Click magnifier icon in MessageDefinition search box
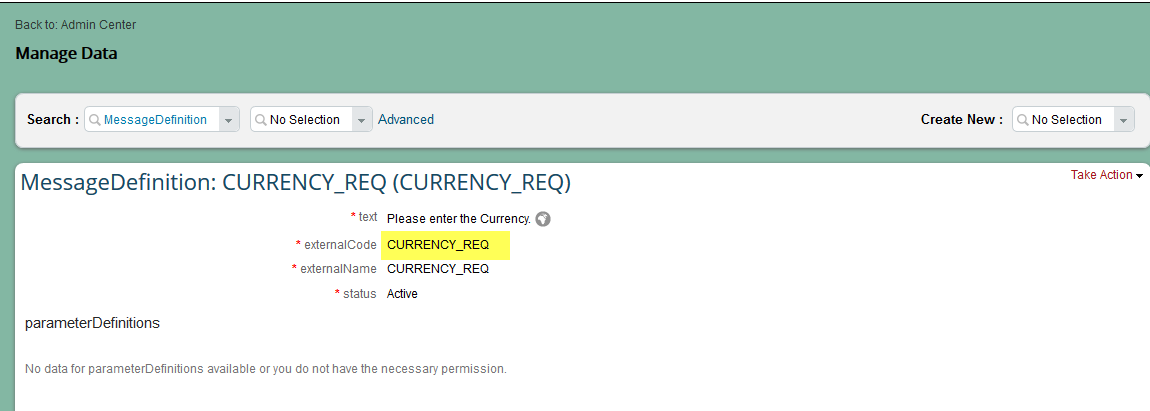The height and width of the screenshot is (411, 1150). click(x=95, y=120)
